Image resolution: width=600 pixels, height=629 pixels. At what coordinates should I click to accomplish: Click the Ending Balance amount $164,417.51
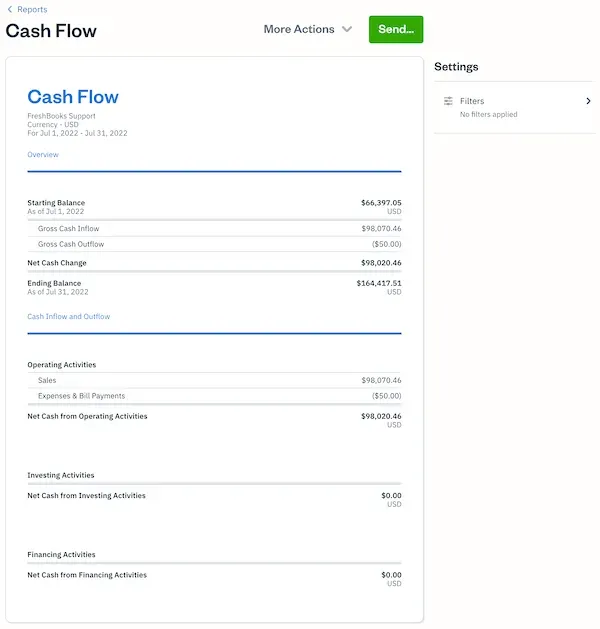[379, 283]
